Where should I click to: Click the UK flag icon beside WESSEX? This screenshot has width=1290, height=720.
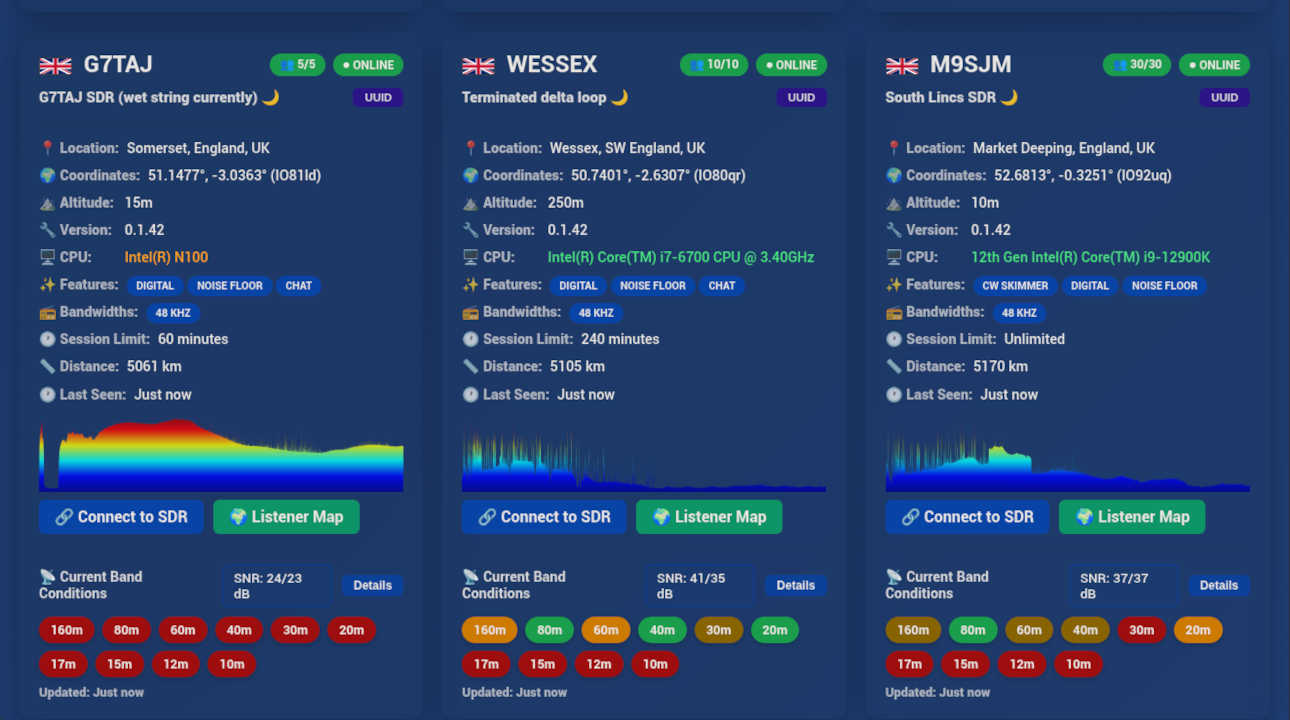pyautogui.click(x=478, y=66)
